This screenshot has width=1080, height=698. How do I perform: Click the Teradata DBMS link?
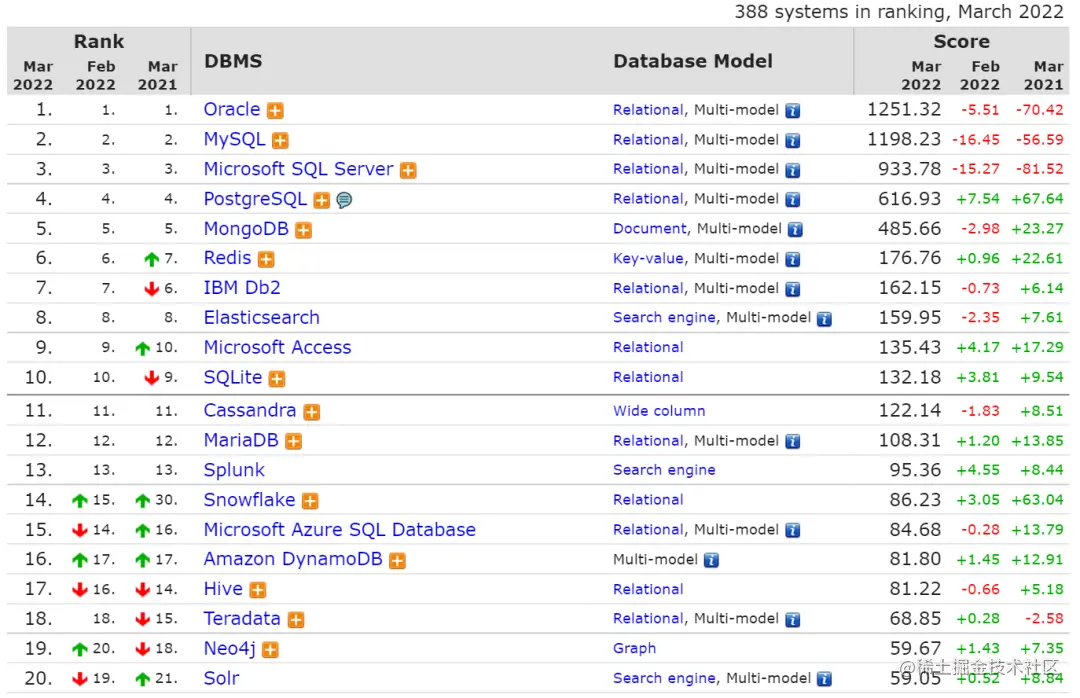click(x=242, y=619)
